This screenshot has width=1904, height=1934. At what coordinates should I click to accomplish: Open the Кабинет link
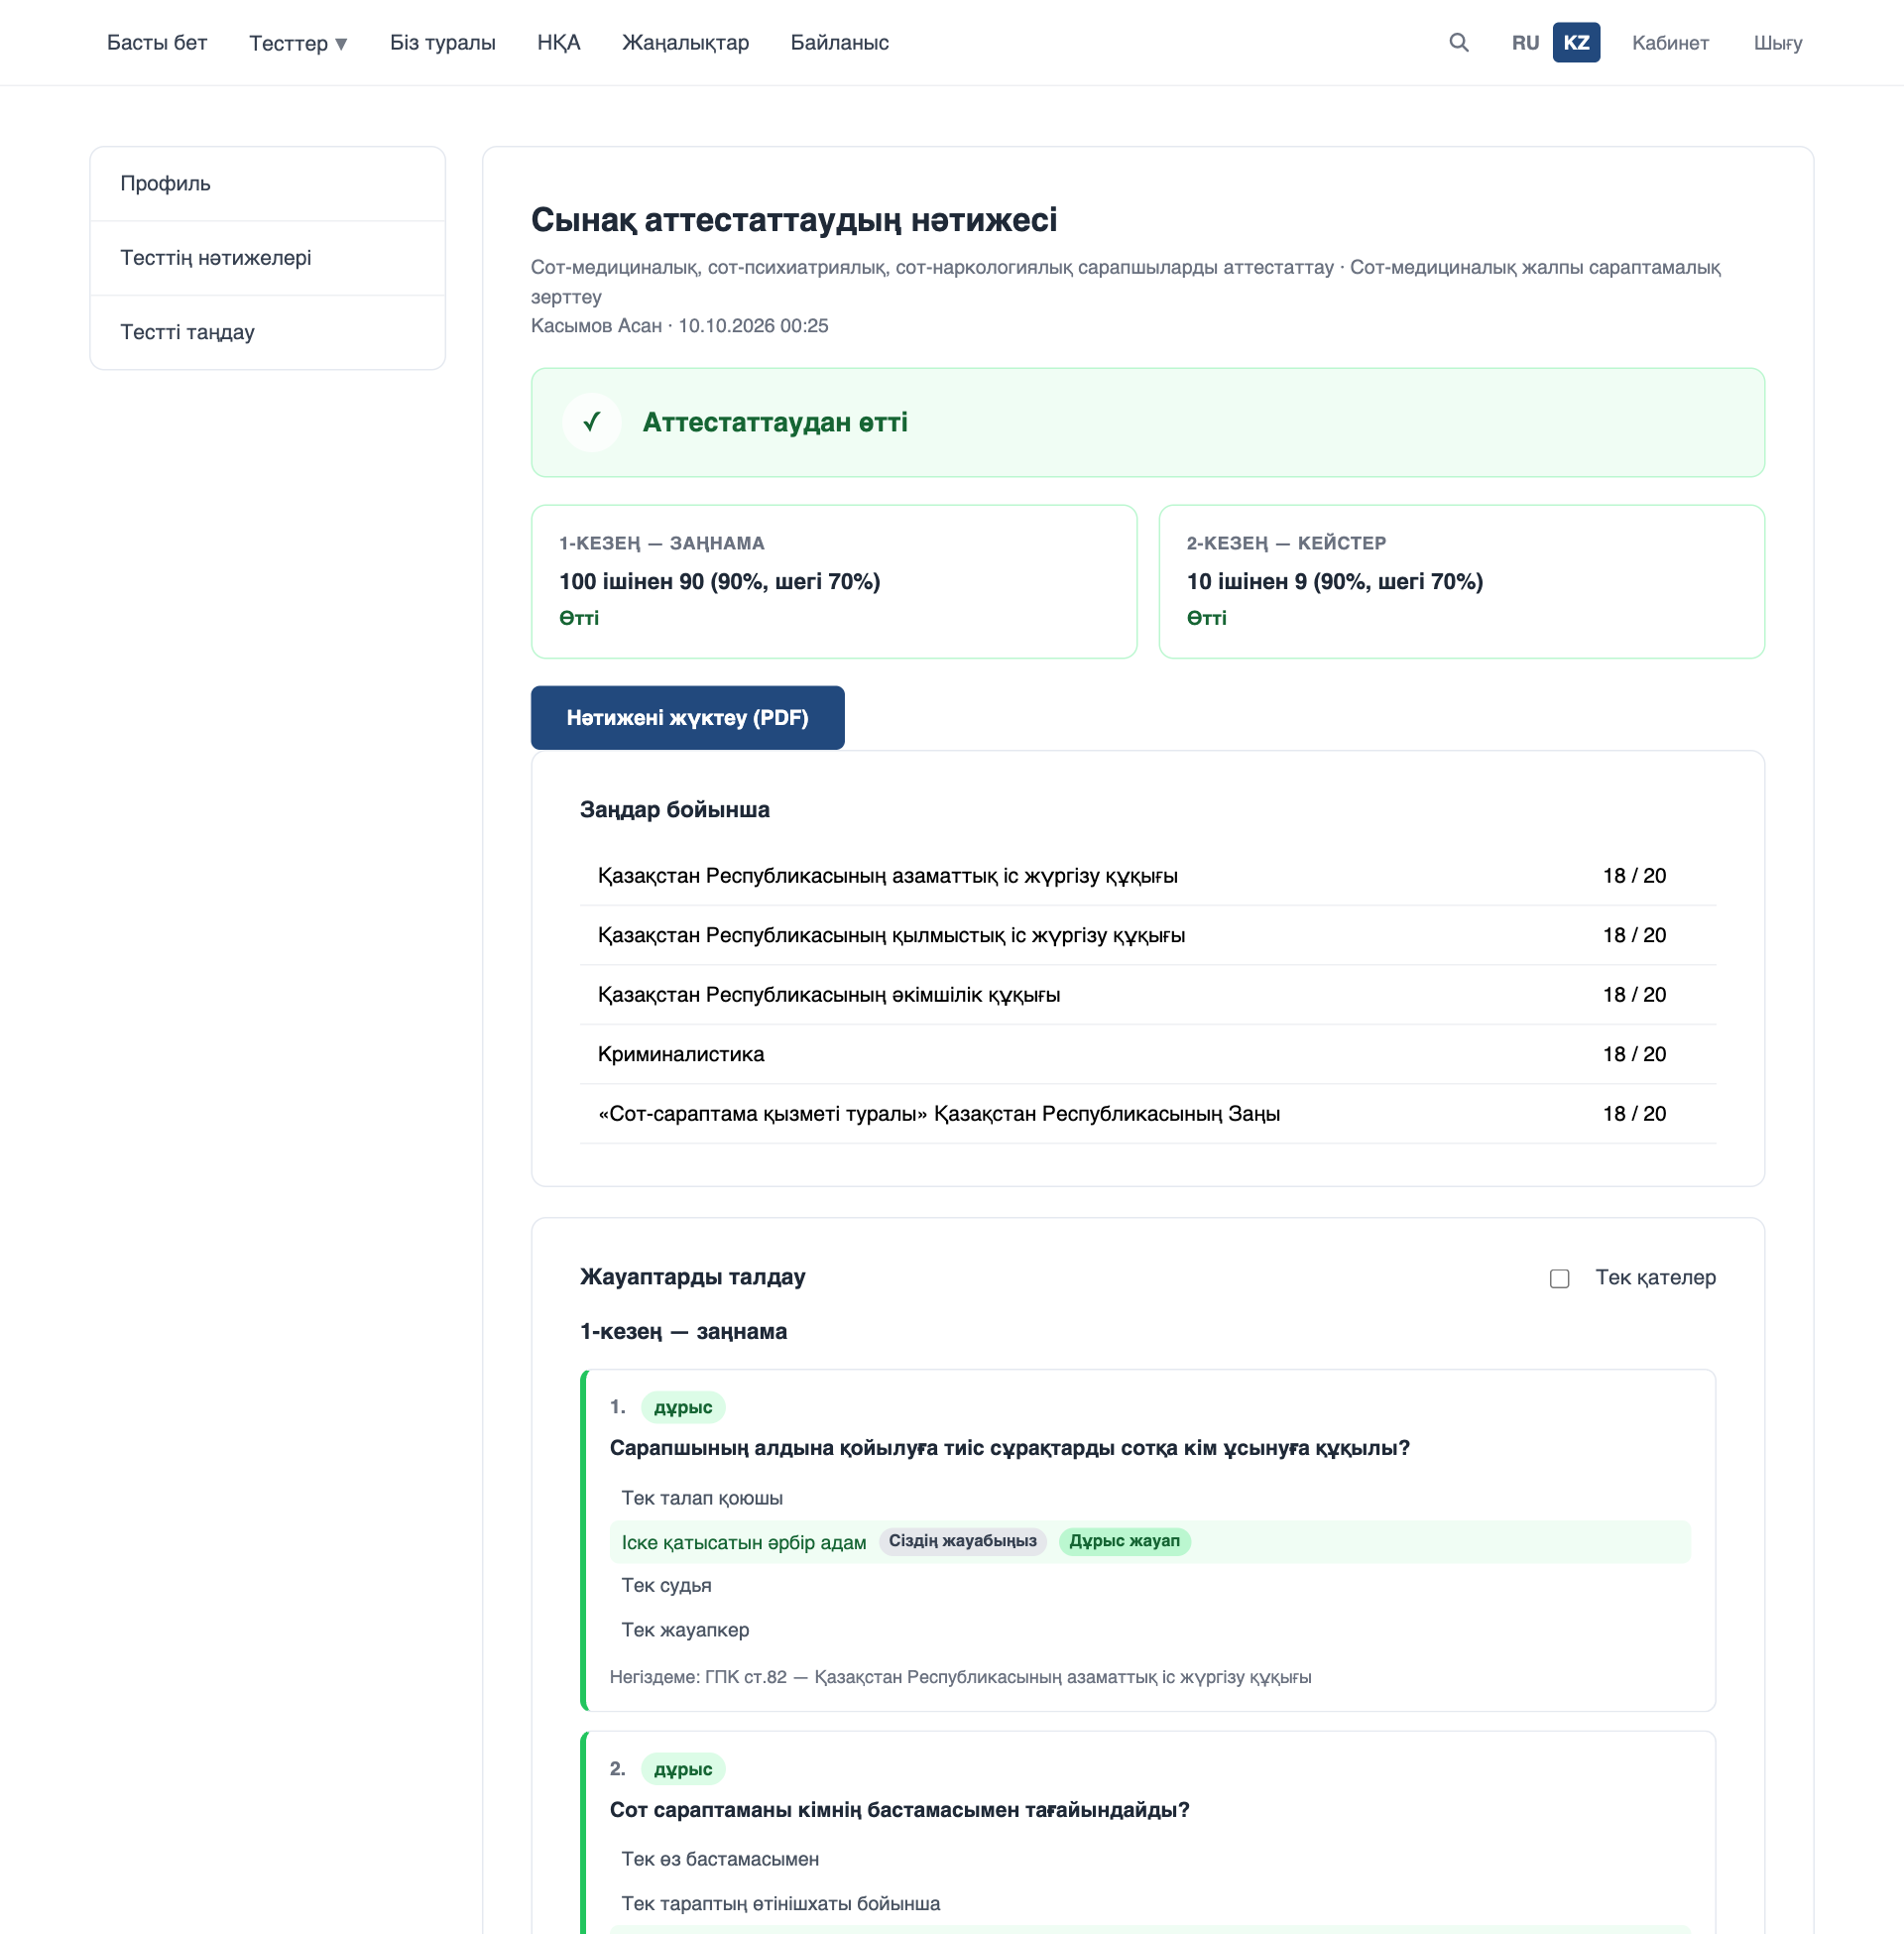click(x=1670, y=43)
